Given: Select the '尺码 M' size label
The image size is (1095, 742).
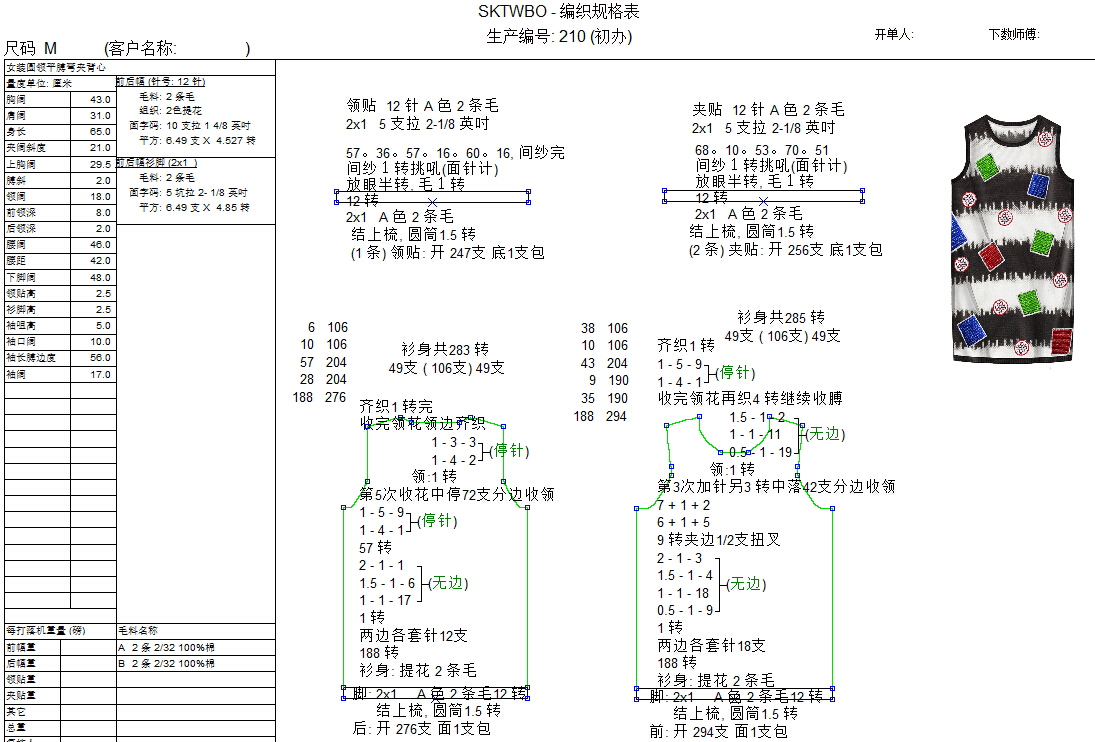Looking at the screenshot, I should click(x=31, y=48).
